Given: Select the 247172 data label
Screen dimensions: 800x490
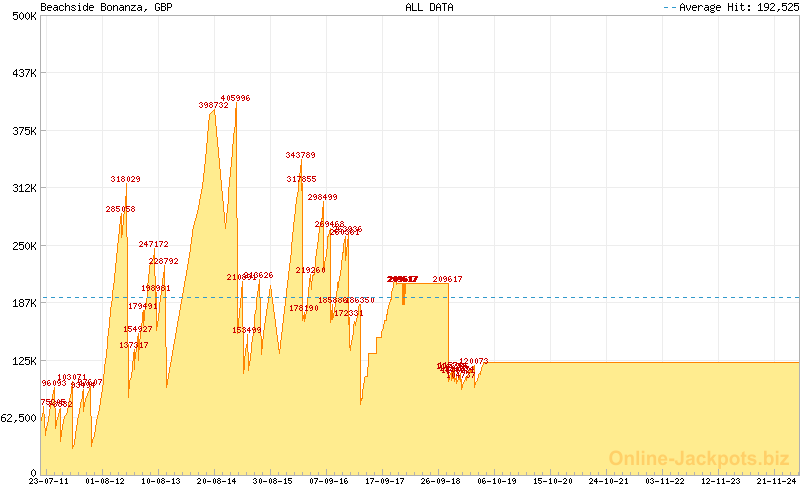Looking at the screenshot, I should (153, 244).
